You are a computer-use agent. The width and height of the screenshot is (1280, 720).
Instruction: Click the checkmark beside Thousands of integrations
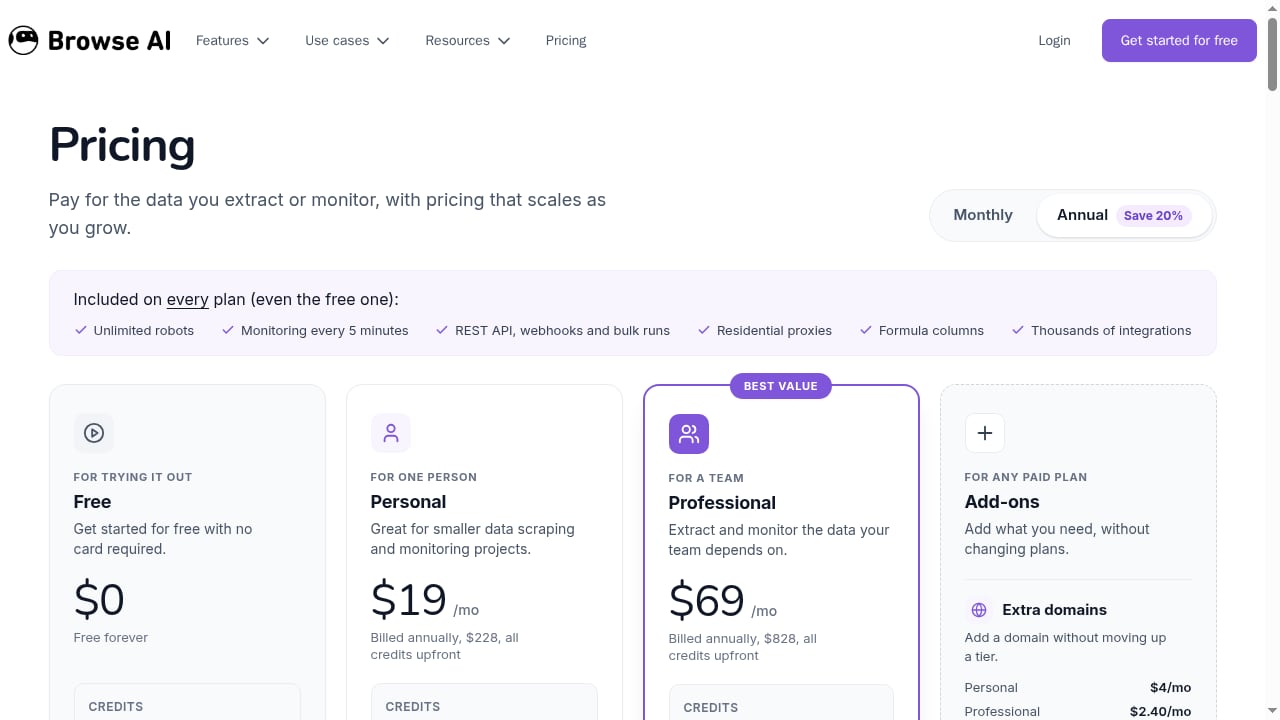[x=1018, y=330]
